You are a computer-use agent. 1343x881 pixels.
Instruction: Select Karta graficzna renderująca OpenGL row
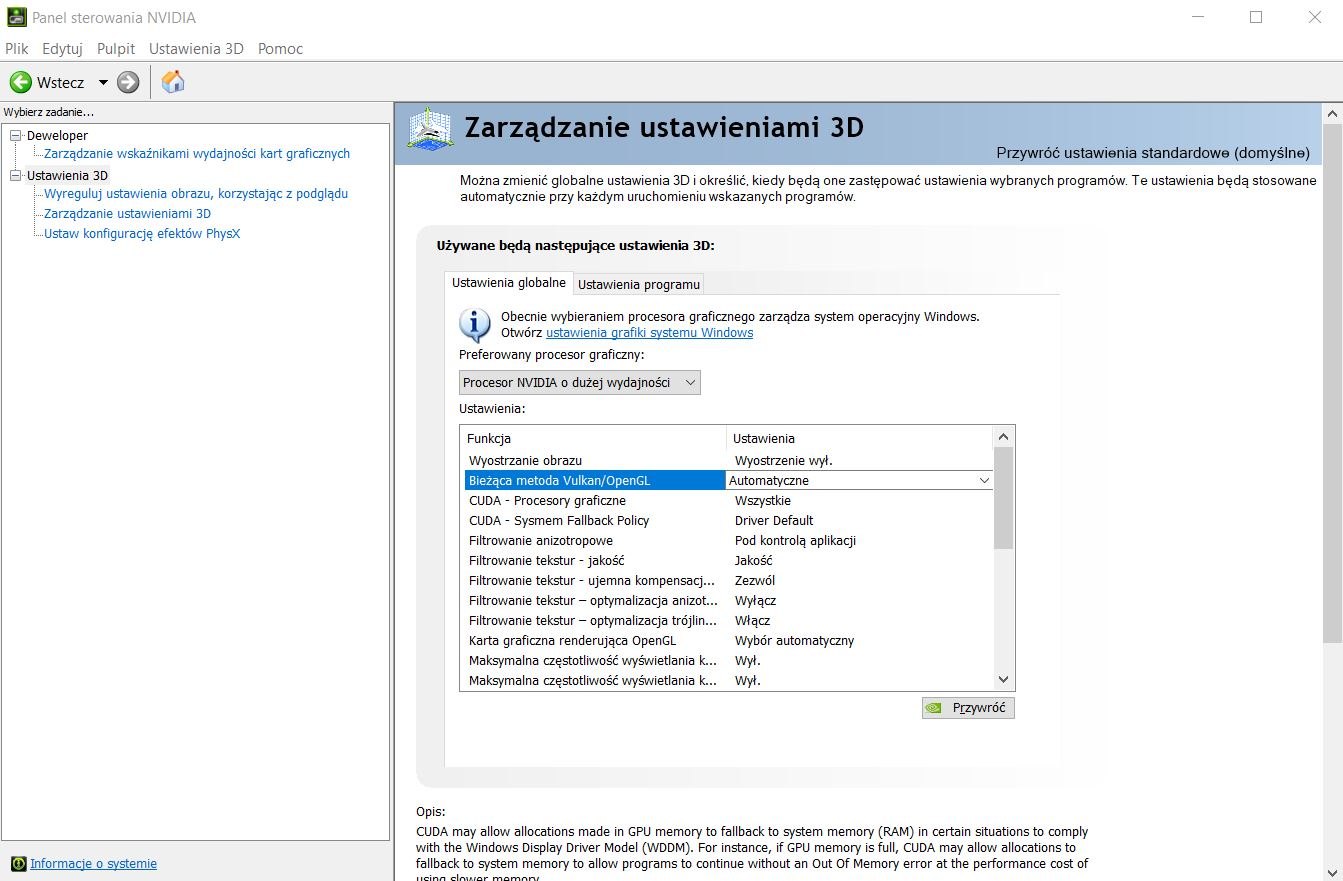(727, 640)
